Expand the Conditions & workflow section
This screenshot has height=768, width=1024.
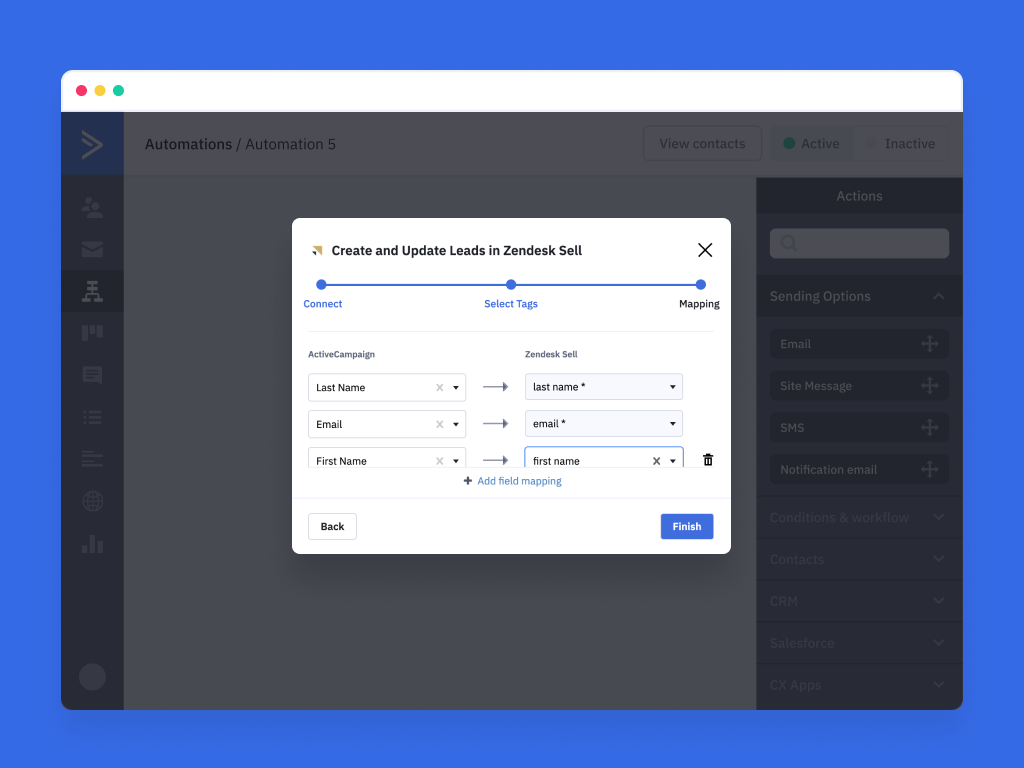tap(858, 518)
